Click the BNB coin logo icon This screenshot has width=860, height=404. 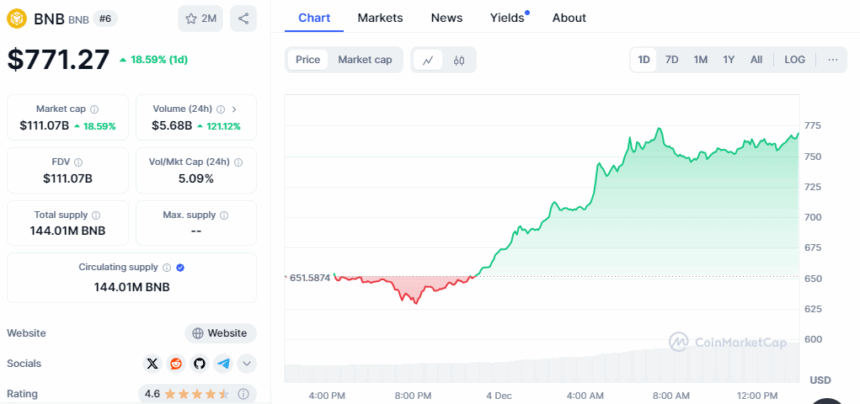(x=16, y=19)
